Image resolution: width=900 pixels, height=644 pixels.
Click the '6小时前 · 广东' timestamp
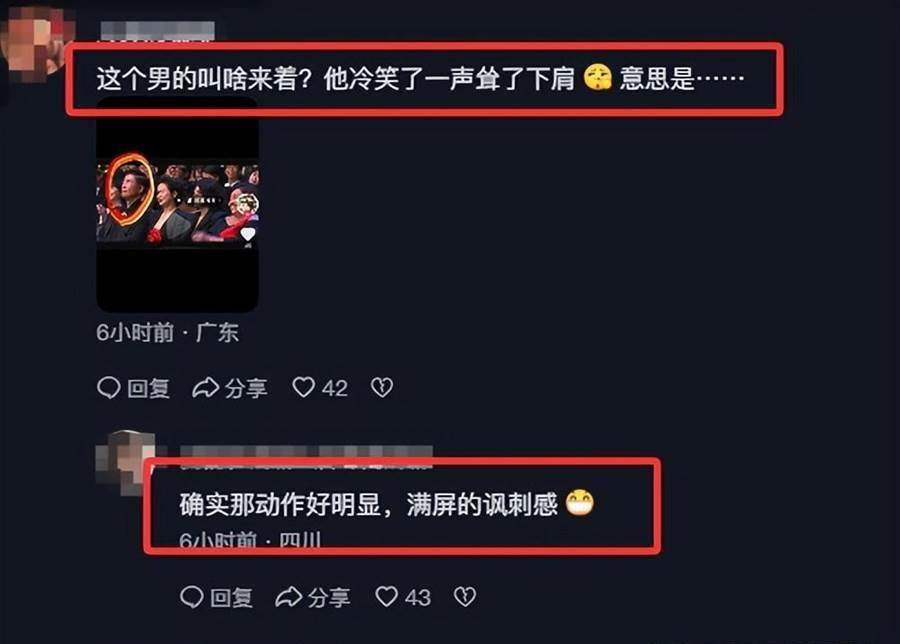[167, 332]
